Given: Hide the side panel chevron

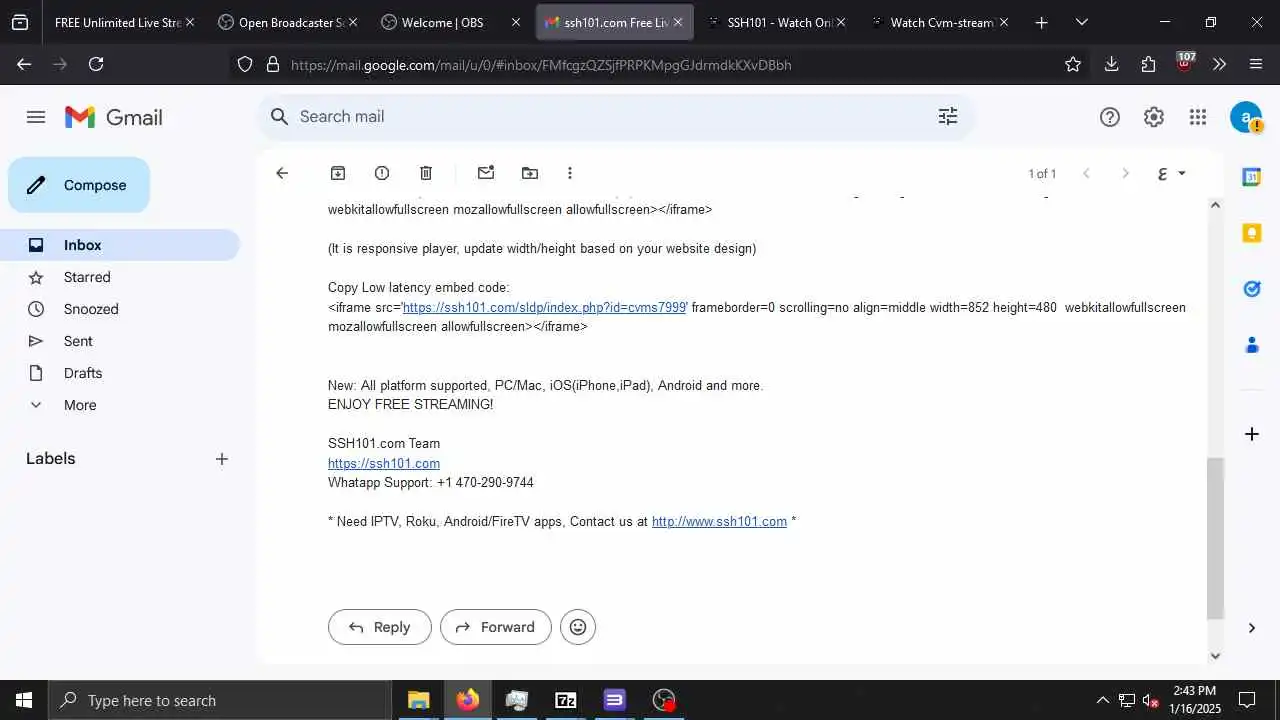Looking at the screenshot, I should [x=1251, y=628].
